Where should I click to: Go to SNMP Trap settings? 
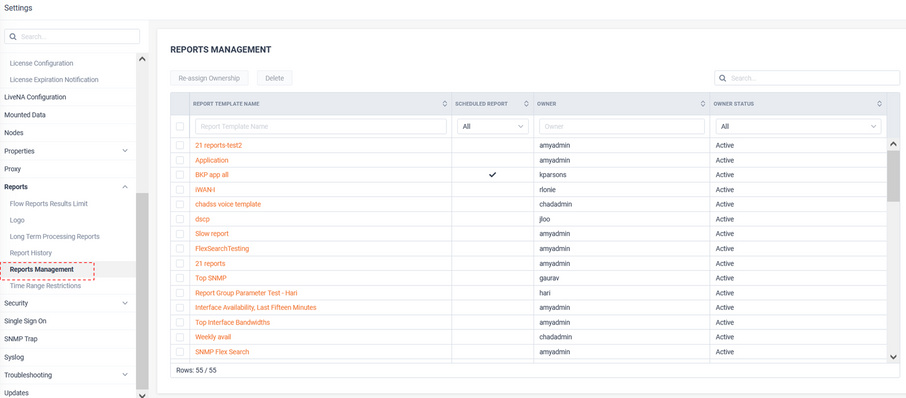[21, 339]
